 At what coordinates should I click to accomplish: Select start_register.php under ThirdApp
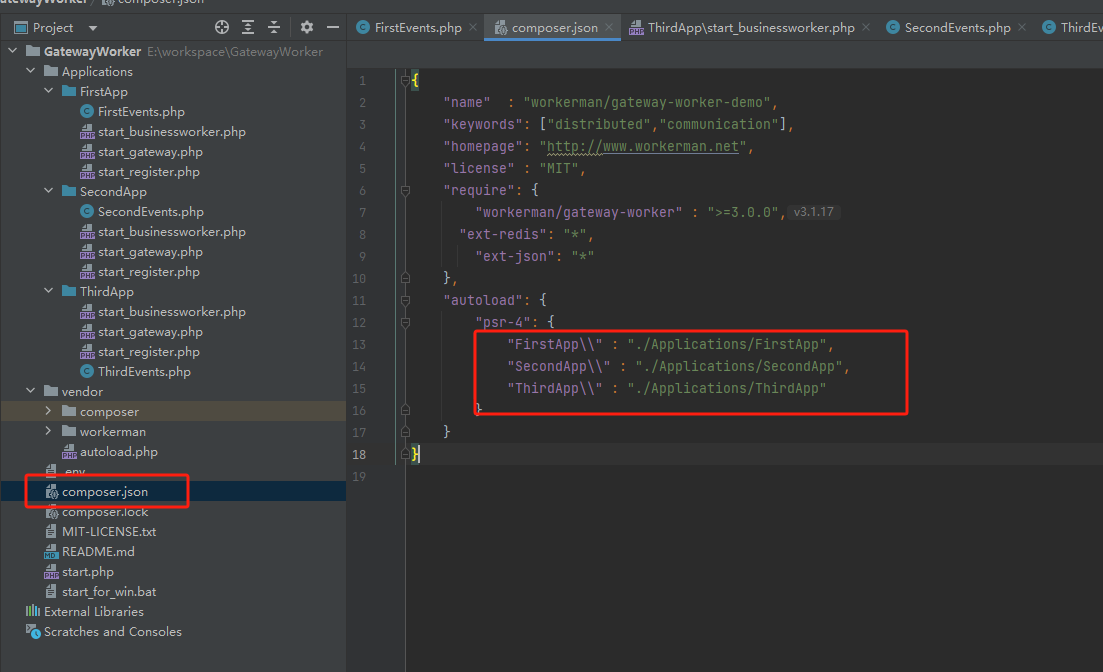pyautogui.click(x=148, y=352)
